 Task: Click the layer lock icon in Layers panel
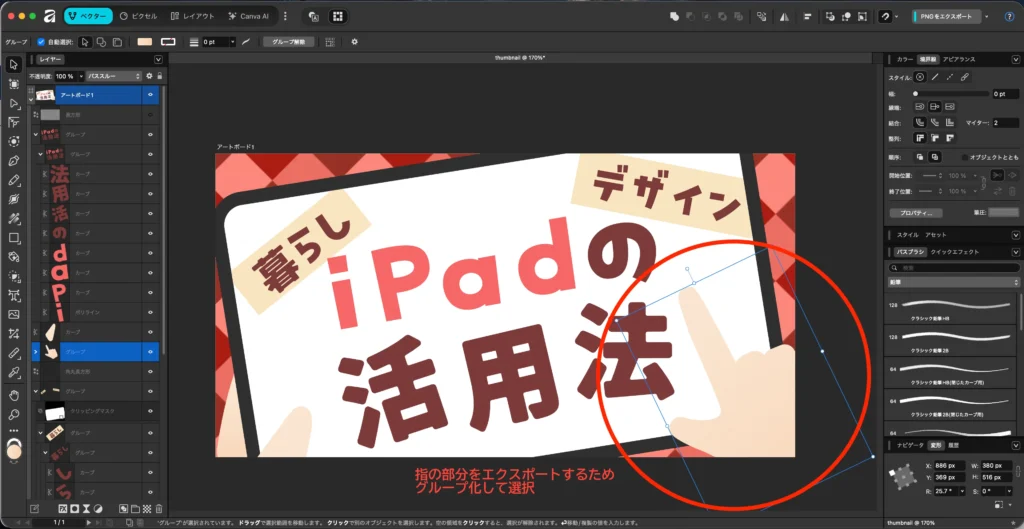159,76
